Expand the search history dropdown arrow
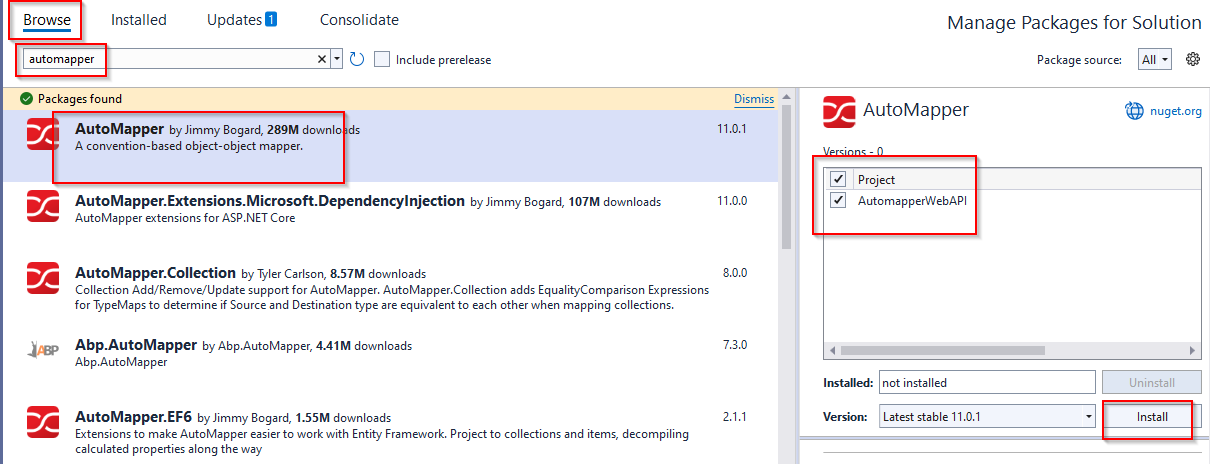This screenshot has height=464, width=1210. click(x=337, y=60)
